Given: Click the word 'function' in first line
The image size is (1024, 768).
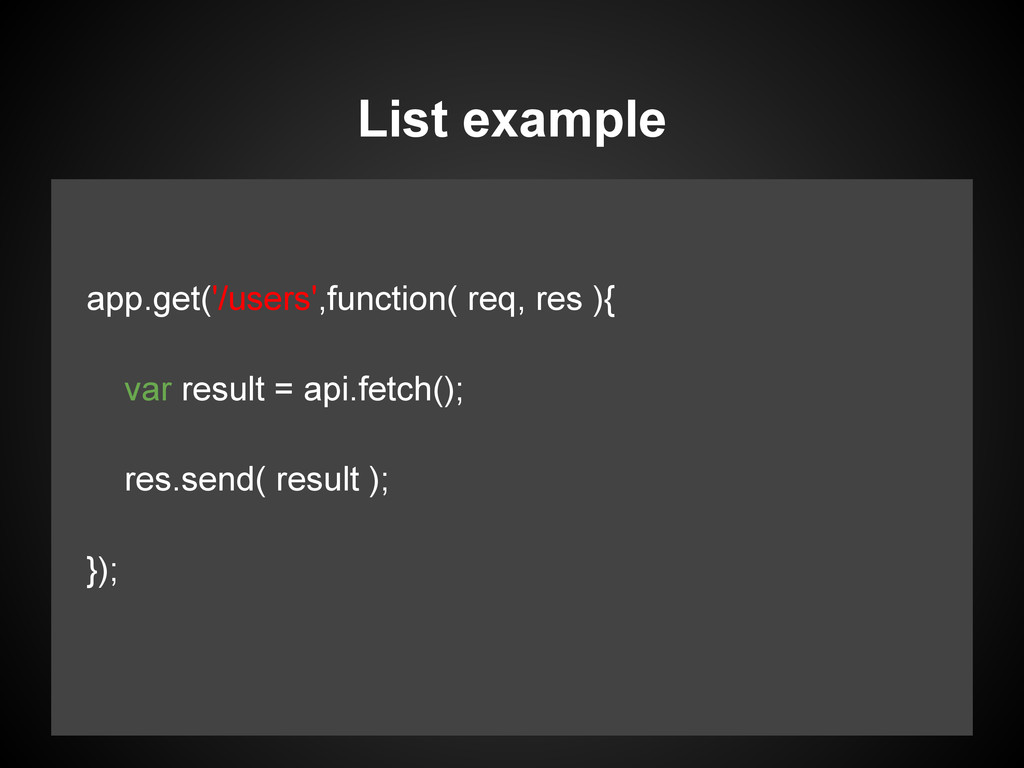Looking at the screenshot, I should tap(386, 298).
